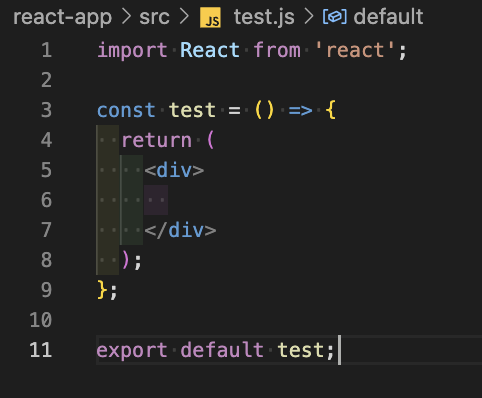Click the closing </div> tag
The height and width of the screenshot is (398, 482).
pos(180,230)
